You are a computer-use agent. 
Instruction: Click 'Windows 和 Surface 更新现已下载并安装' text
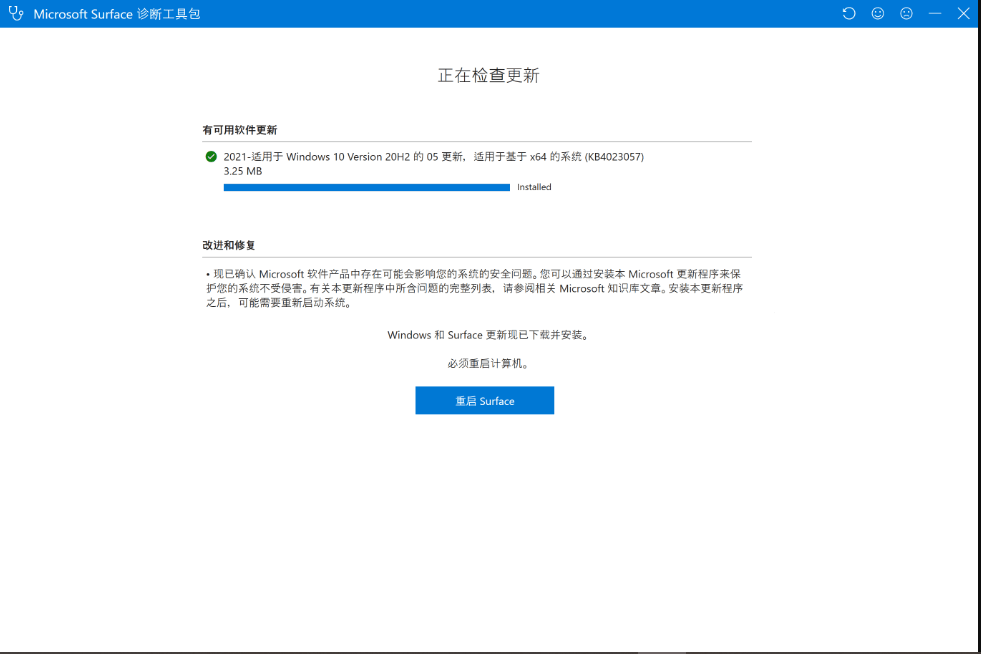488,335
